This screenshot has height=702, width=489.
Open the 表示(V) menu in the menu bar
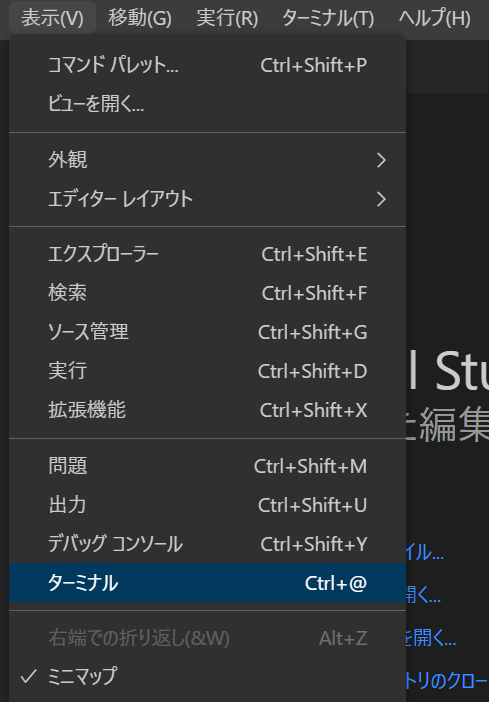coord(52,18)
